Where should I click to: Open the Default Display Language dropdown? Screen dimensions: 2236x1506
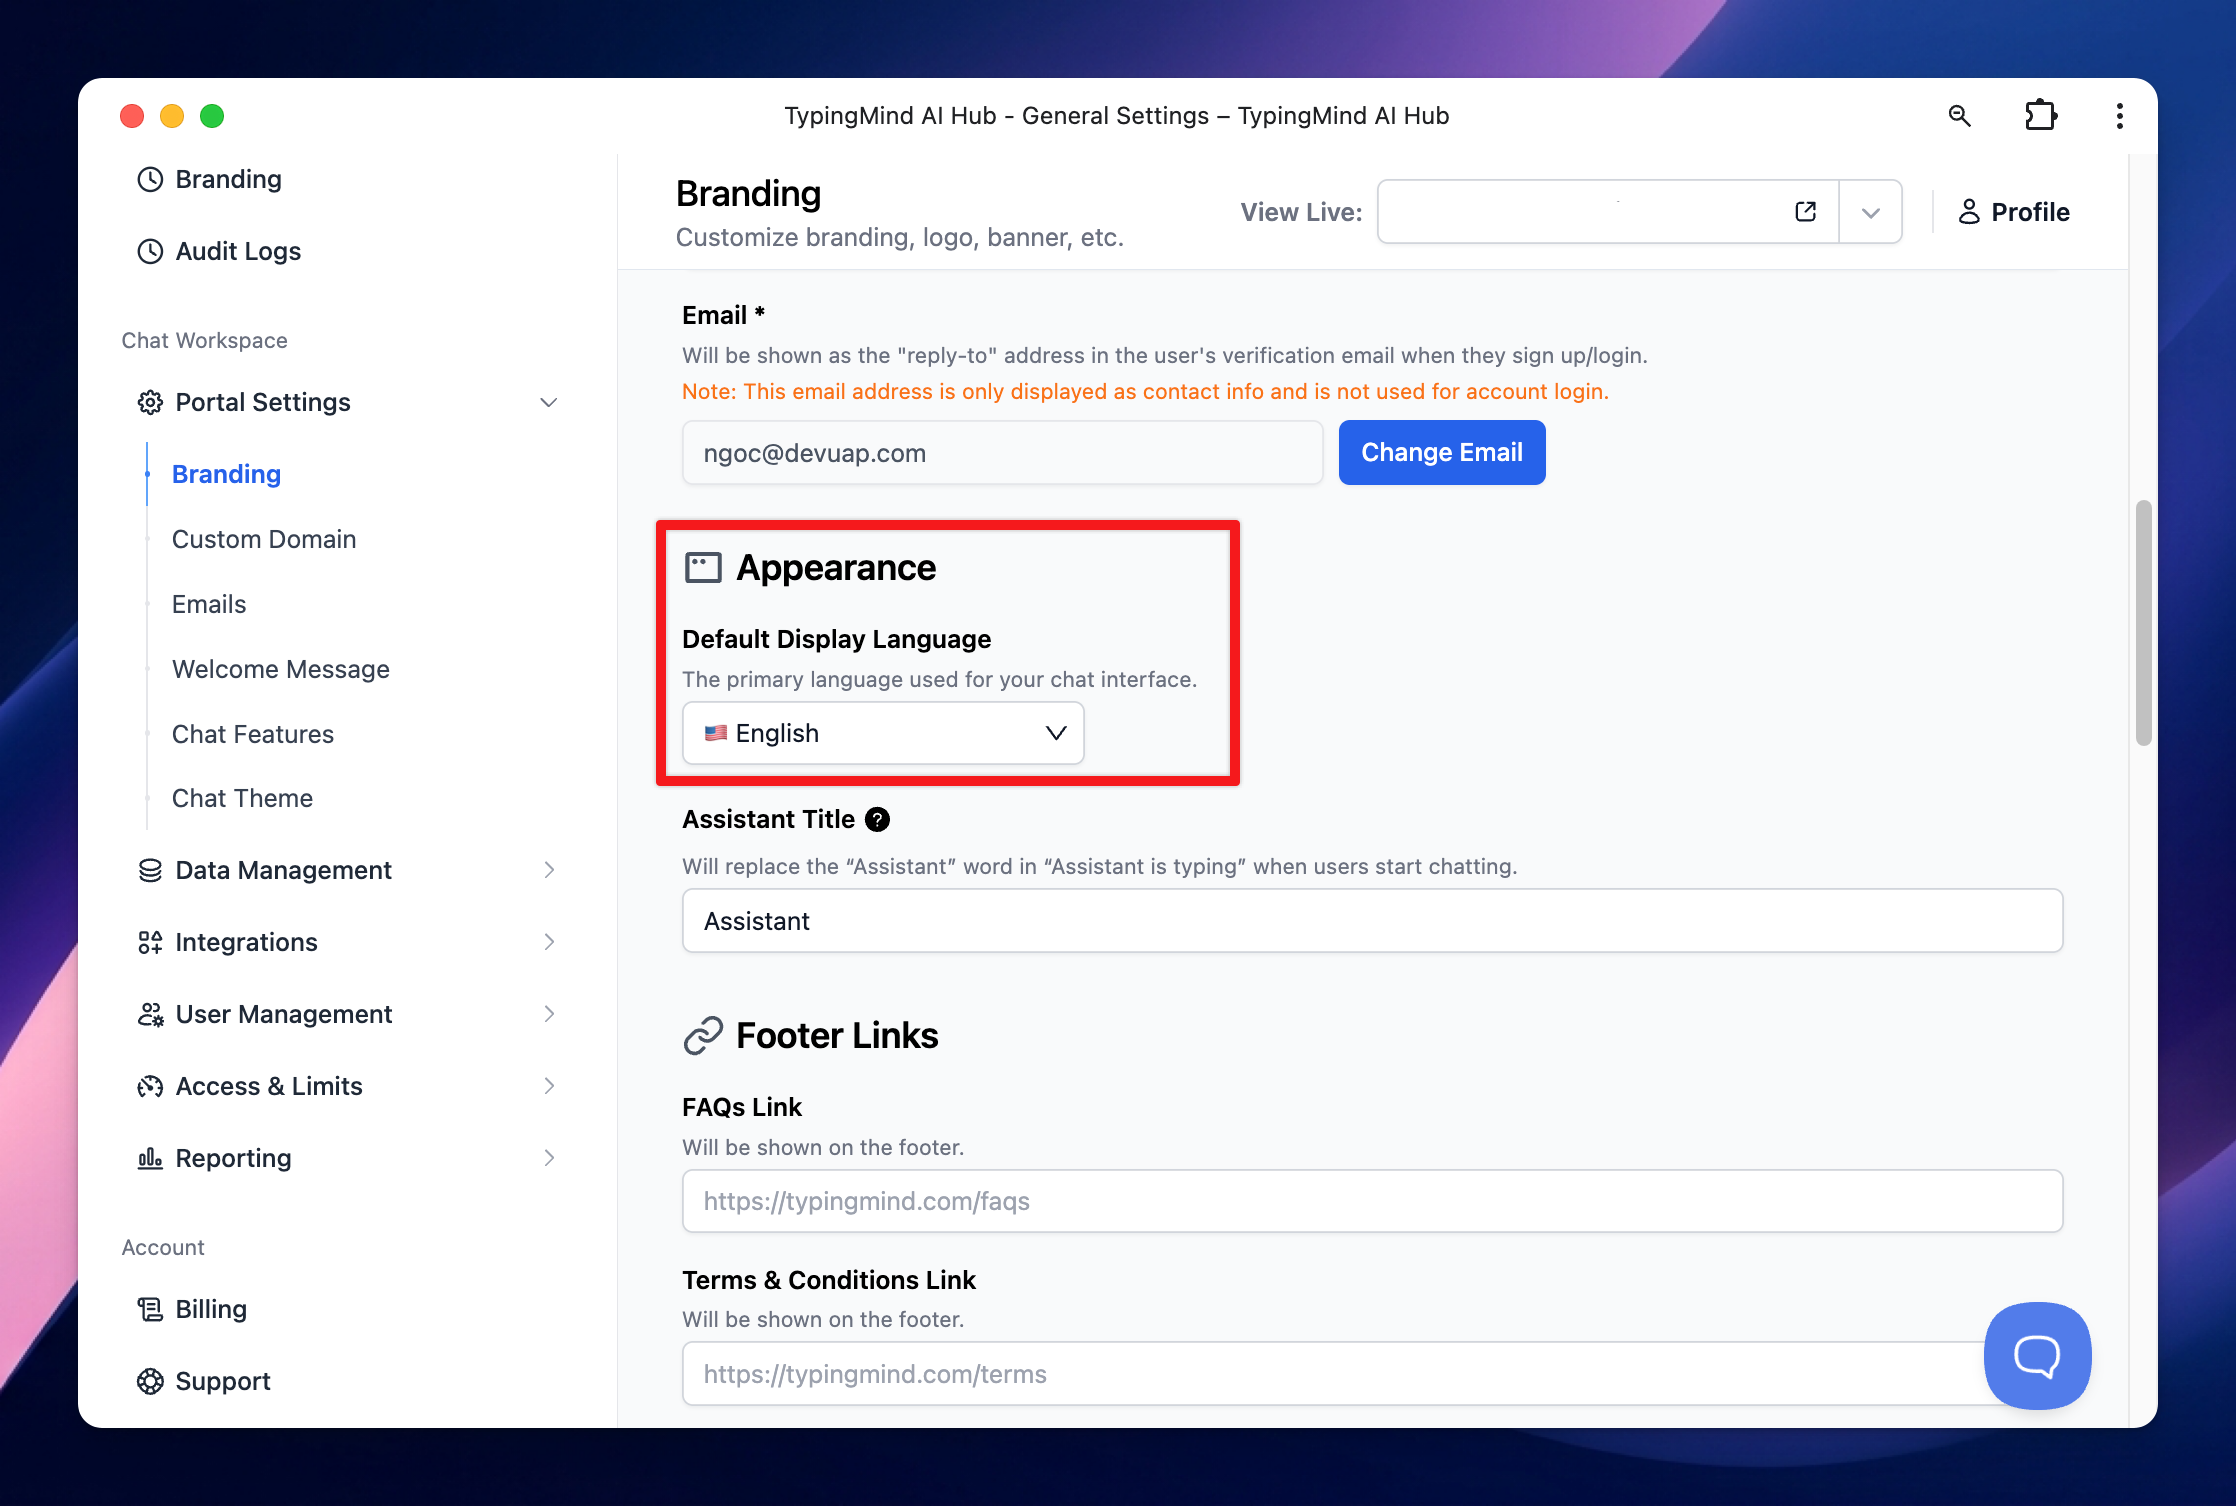click(883, 733)
